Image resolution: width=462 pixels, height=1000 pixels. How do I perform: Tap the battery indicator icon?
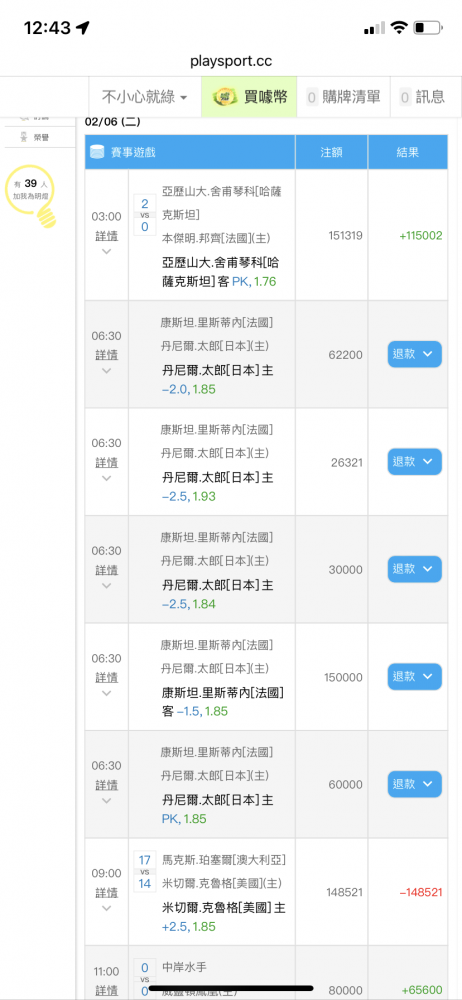[428, 27]
